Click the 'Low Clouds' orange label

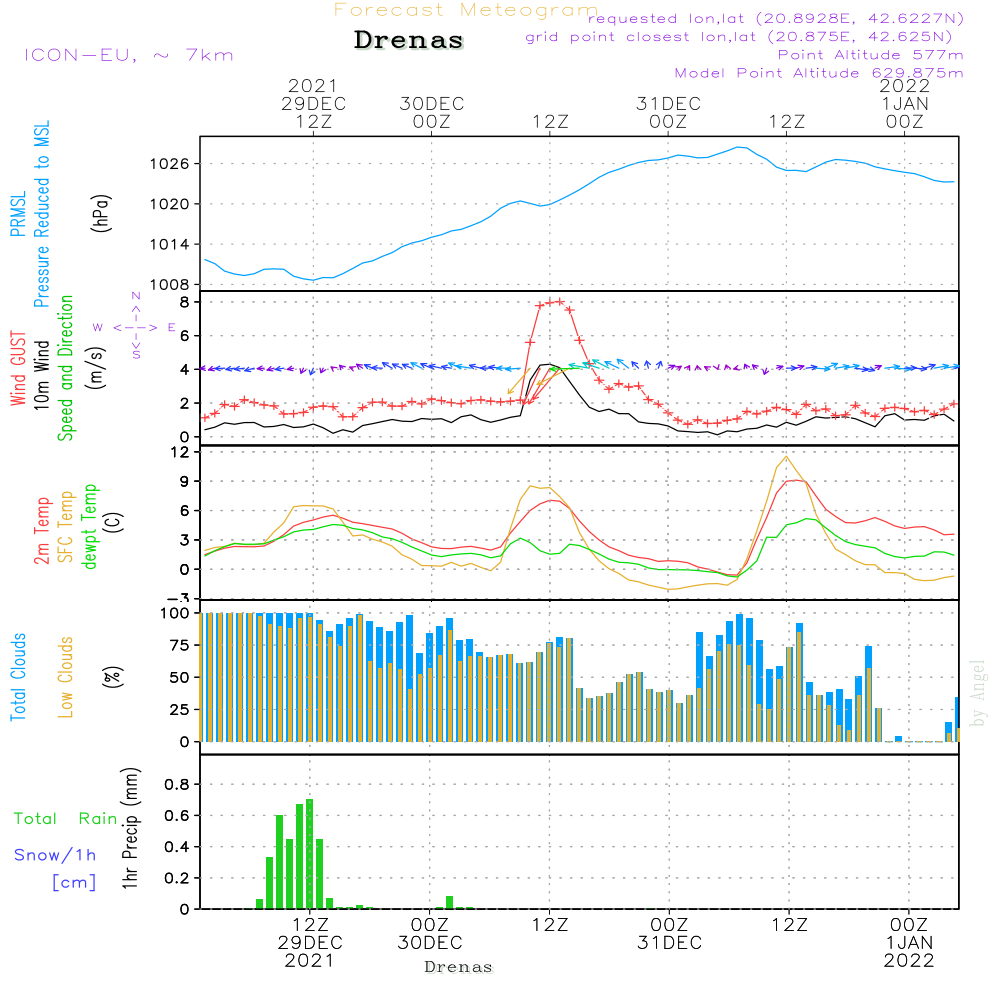66,677
